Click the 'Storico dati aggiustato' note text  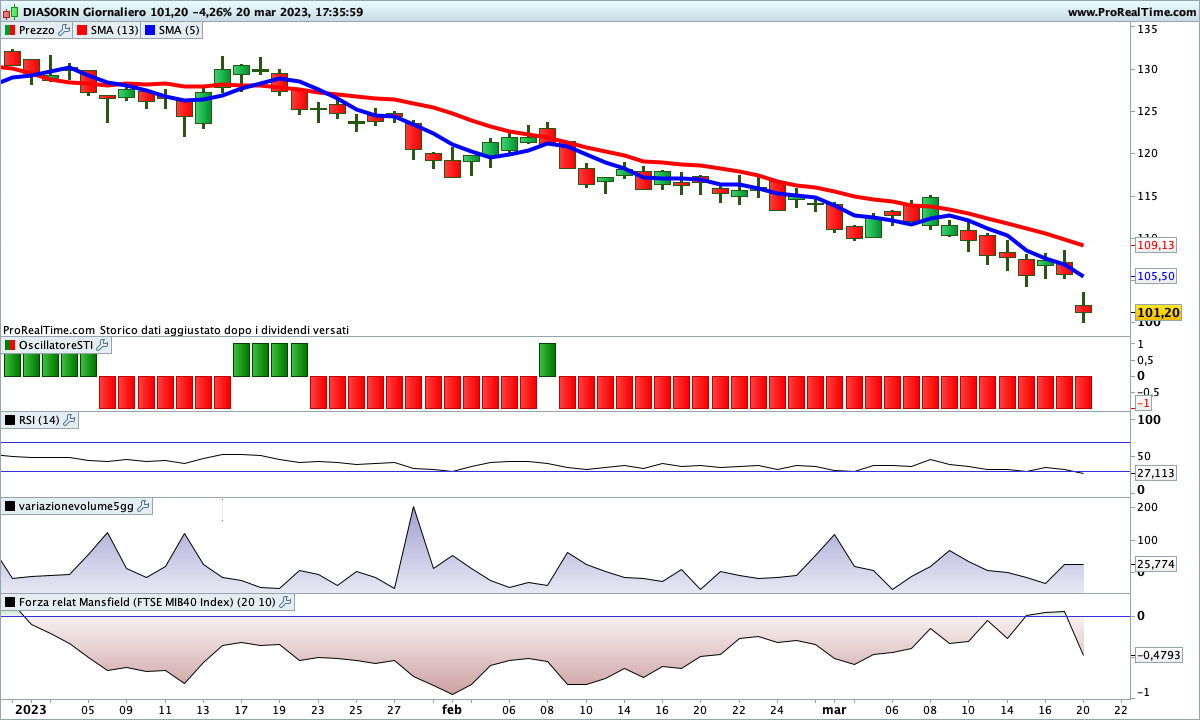click(224, 329)
